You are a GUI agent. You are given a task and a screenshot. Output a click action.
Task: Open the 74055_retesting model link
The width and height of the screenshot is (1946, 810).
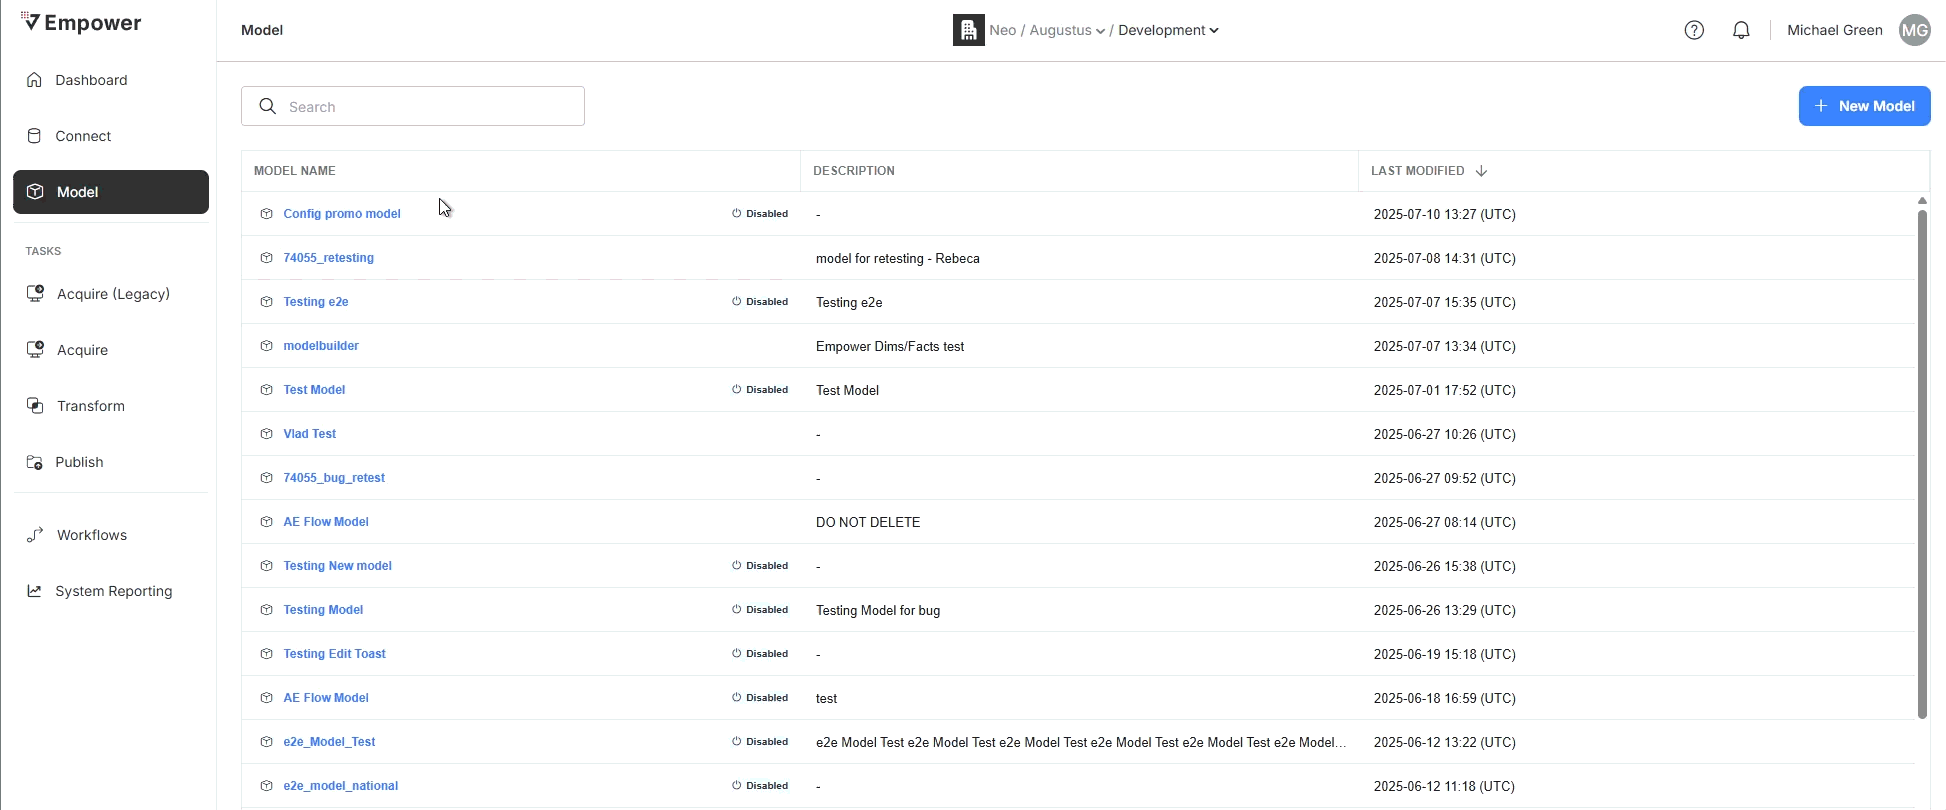(x=328, y=258)
